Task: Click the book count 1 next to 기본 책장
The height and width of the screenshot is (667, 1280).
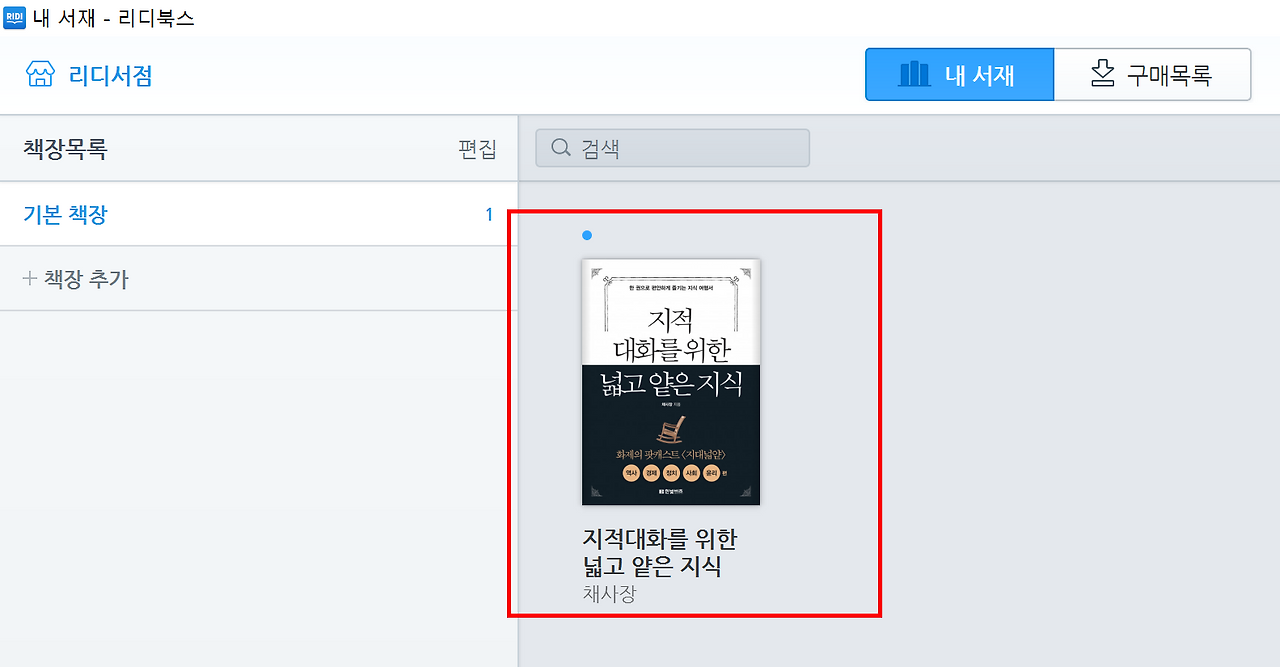Action: tap(489, 214)
